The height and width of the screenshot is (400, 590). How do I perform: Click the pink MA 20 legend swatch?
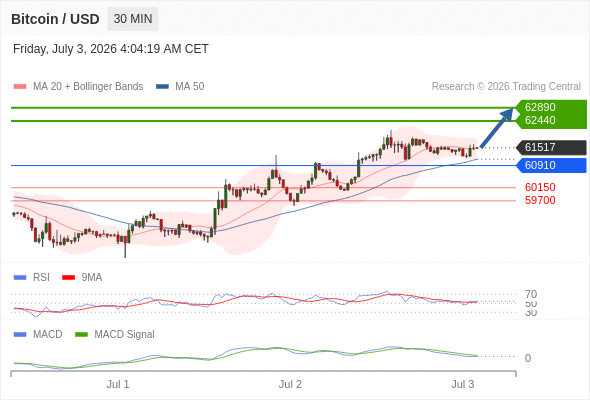click(20, 87)
